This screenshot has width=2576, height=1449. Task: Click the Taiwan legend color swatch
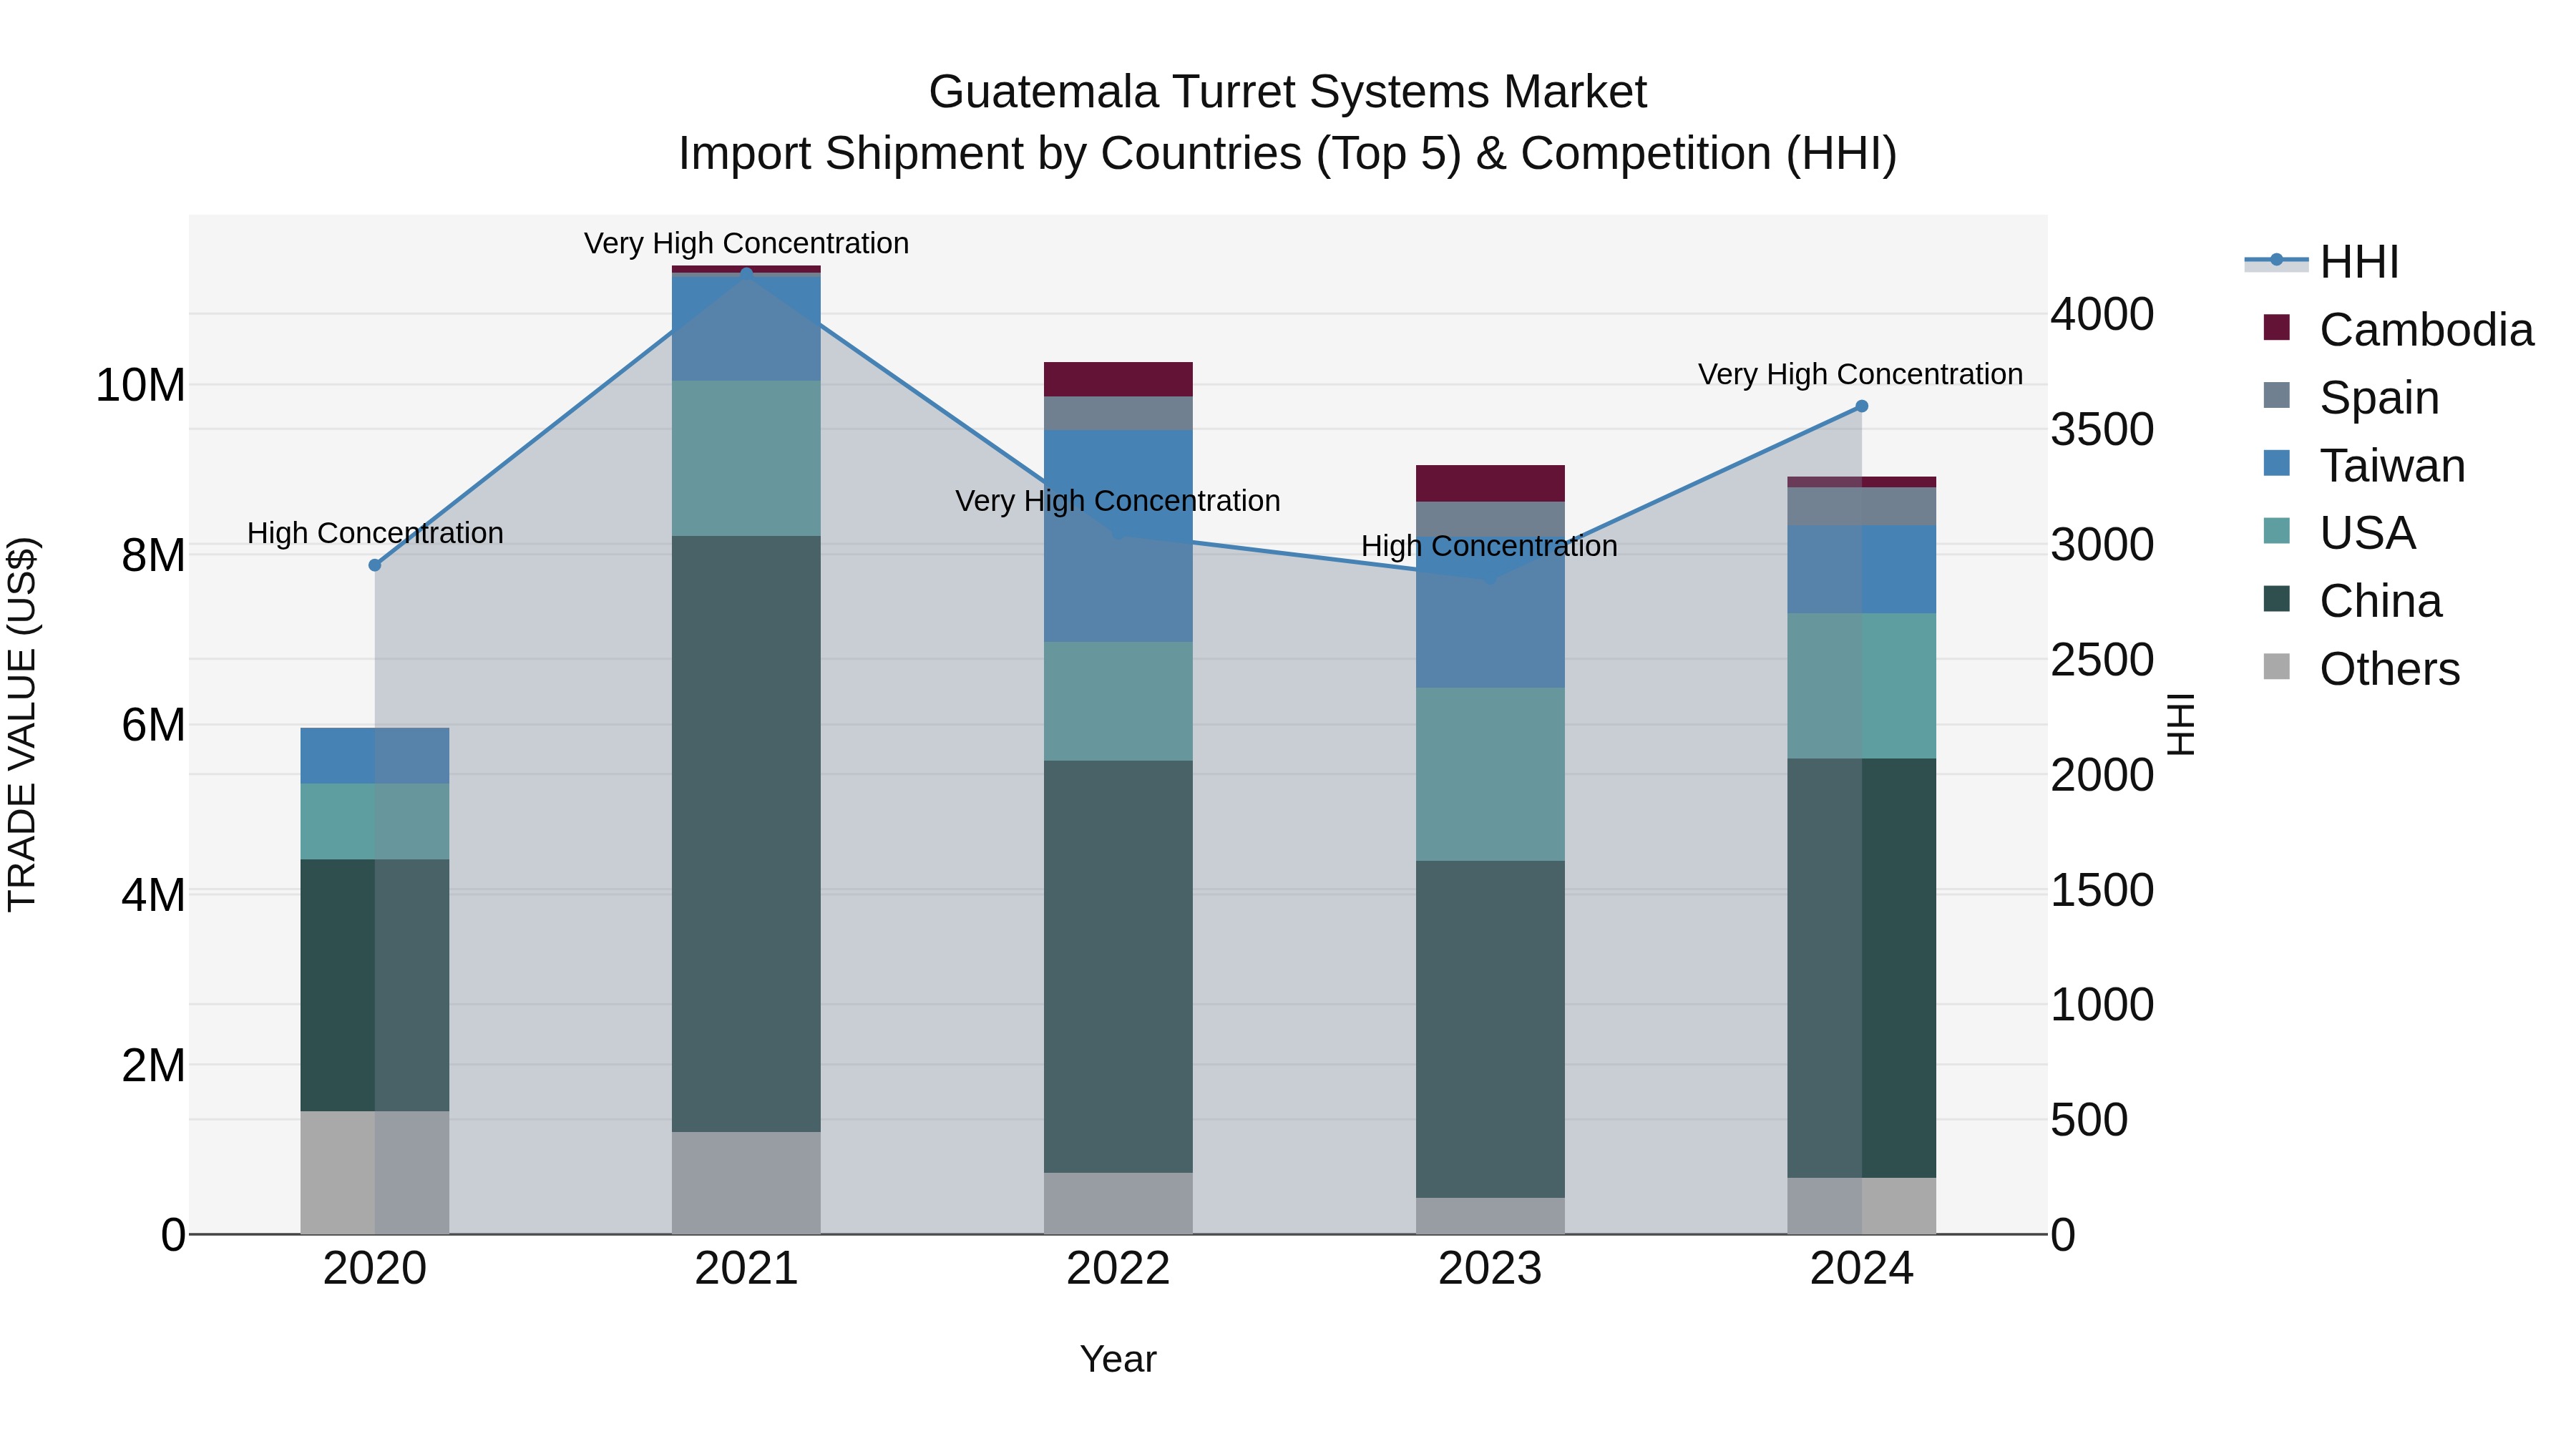tap(2277, 464)
